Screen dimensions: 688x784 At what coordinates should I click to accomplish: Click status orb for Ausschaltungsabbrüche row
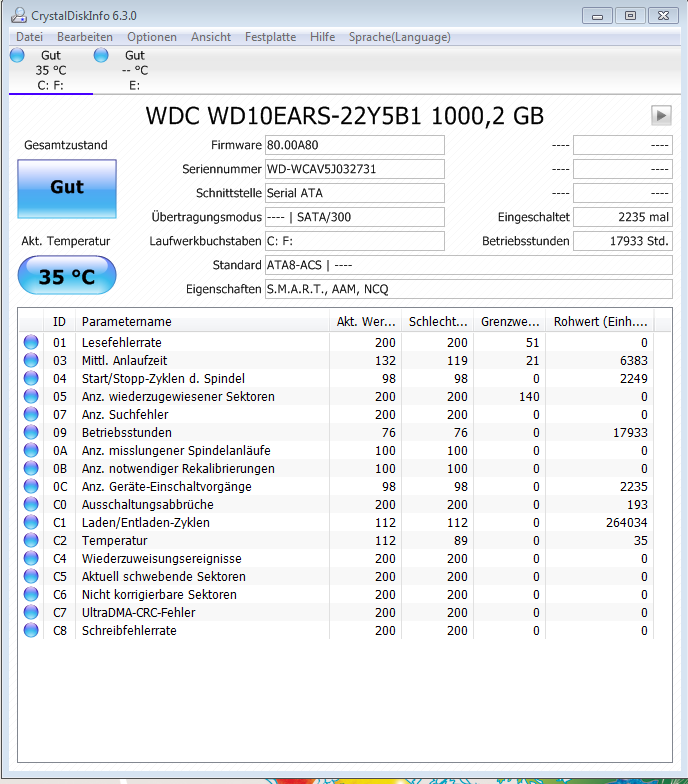click(x=31, y=504)
